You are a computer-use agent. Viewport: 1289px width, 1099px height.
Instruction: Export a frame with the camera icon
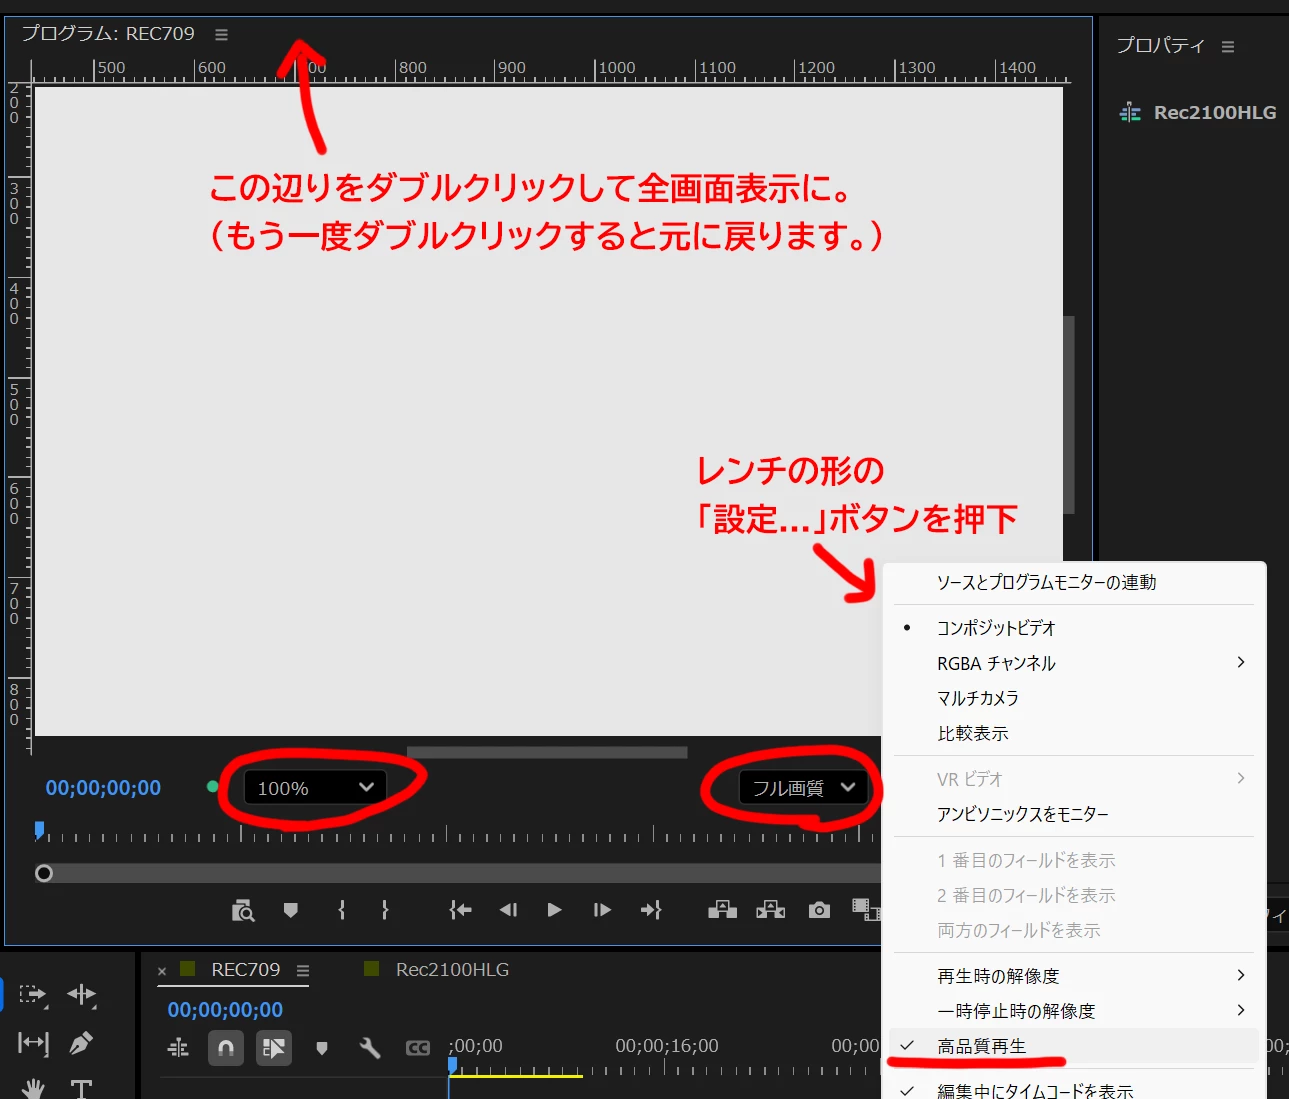coord(820,910)
